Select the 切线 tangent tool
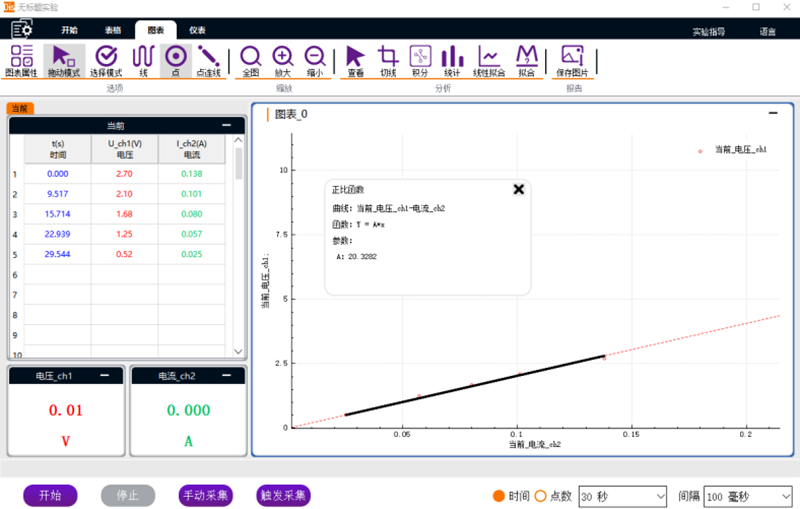The image size is (800, 509). (388, 61)
